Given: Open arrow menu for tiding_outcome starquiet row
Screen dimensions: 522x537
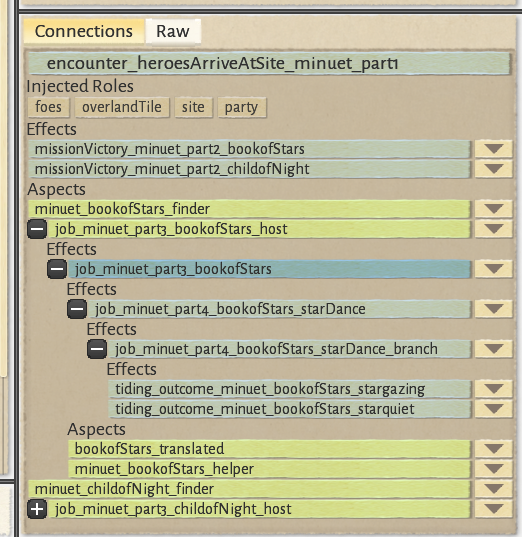Looking at the screenshot, I should (494, 409).
